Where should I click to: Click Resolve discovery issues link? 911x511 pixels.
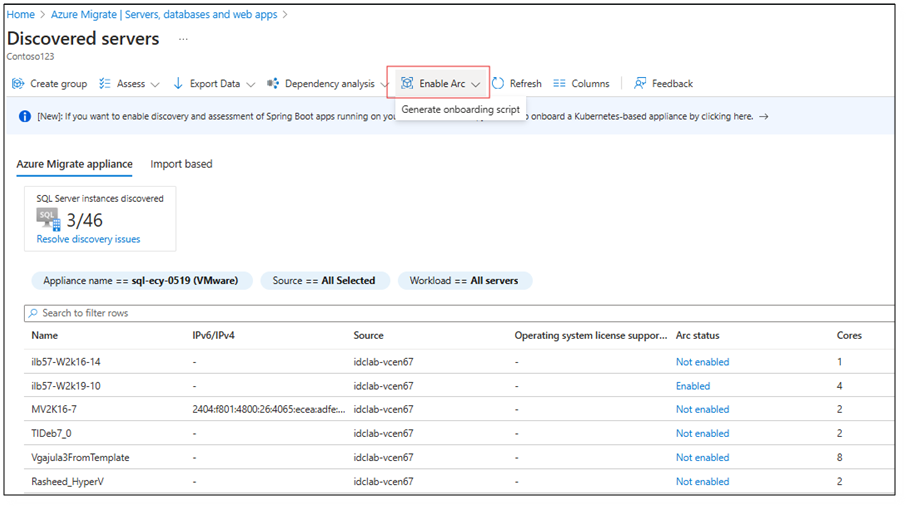[x=88, y=239]
